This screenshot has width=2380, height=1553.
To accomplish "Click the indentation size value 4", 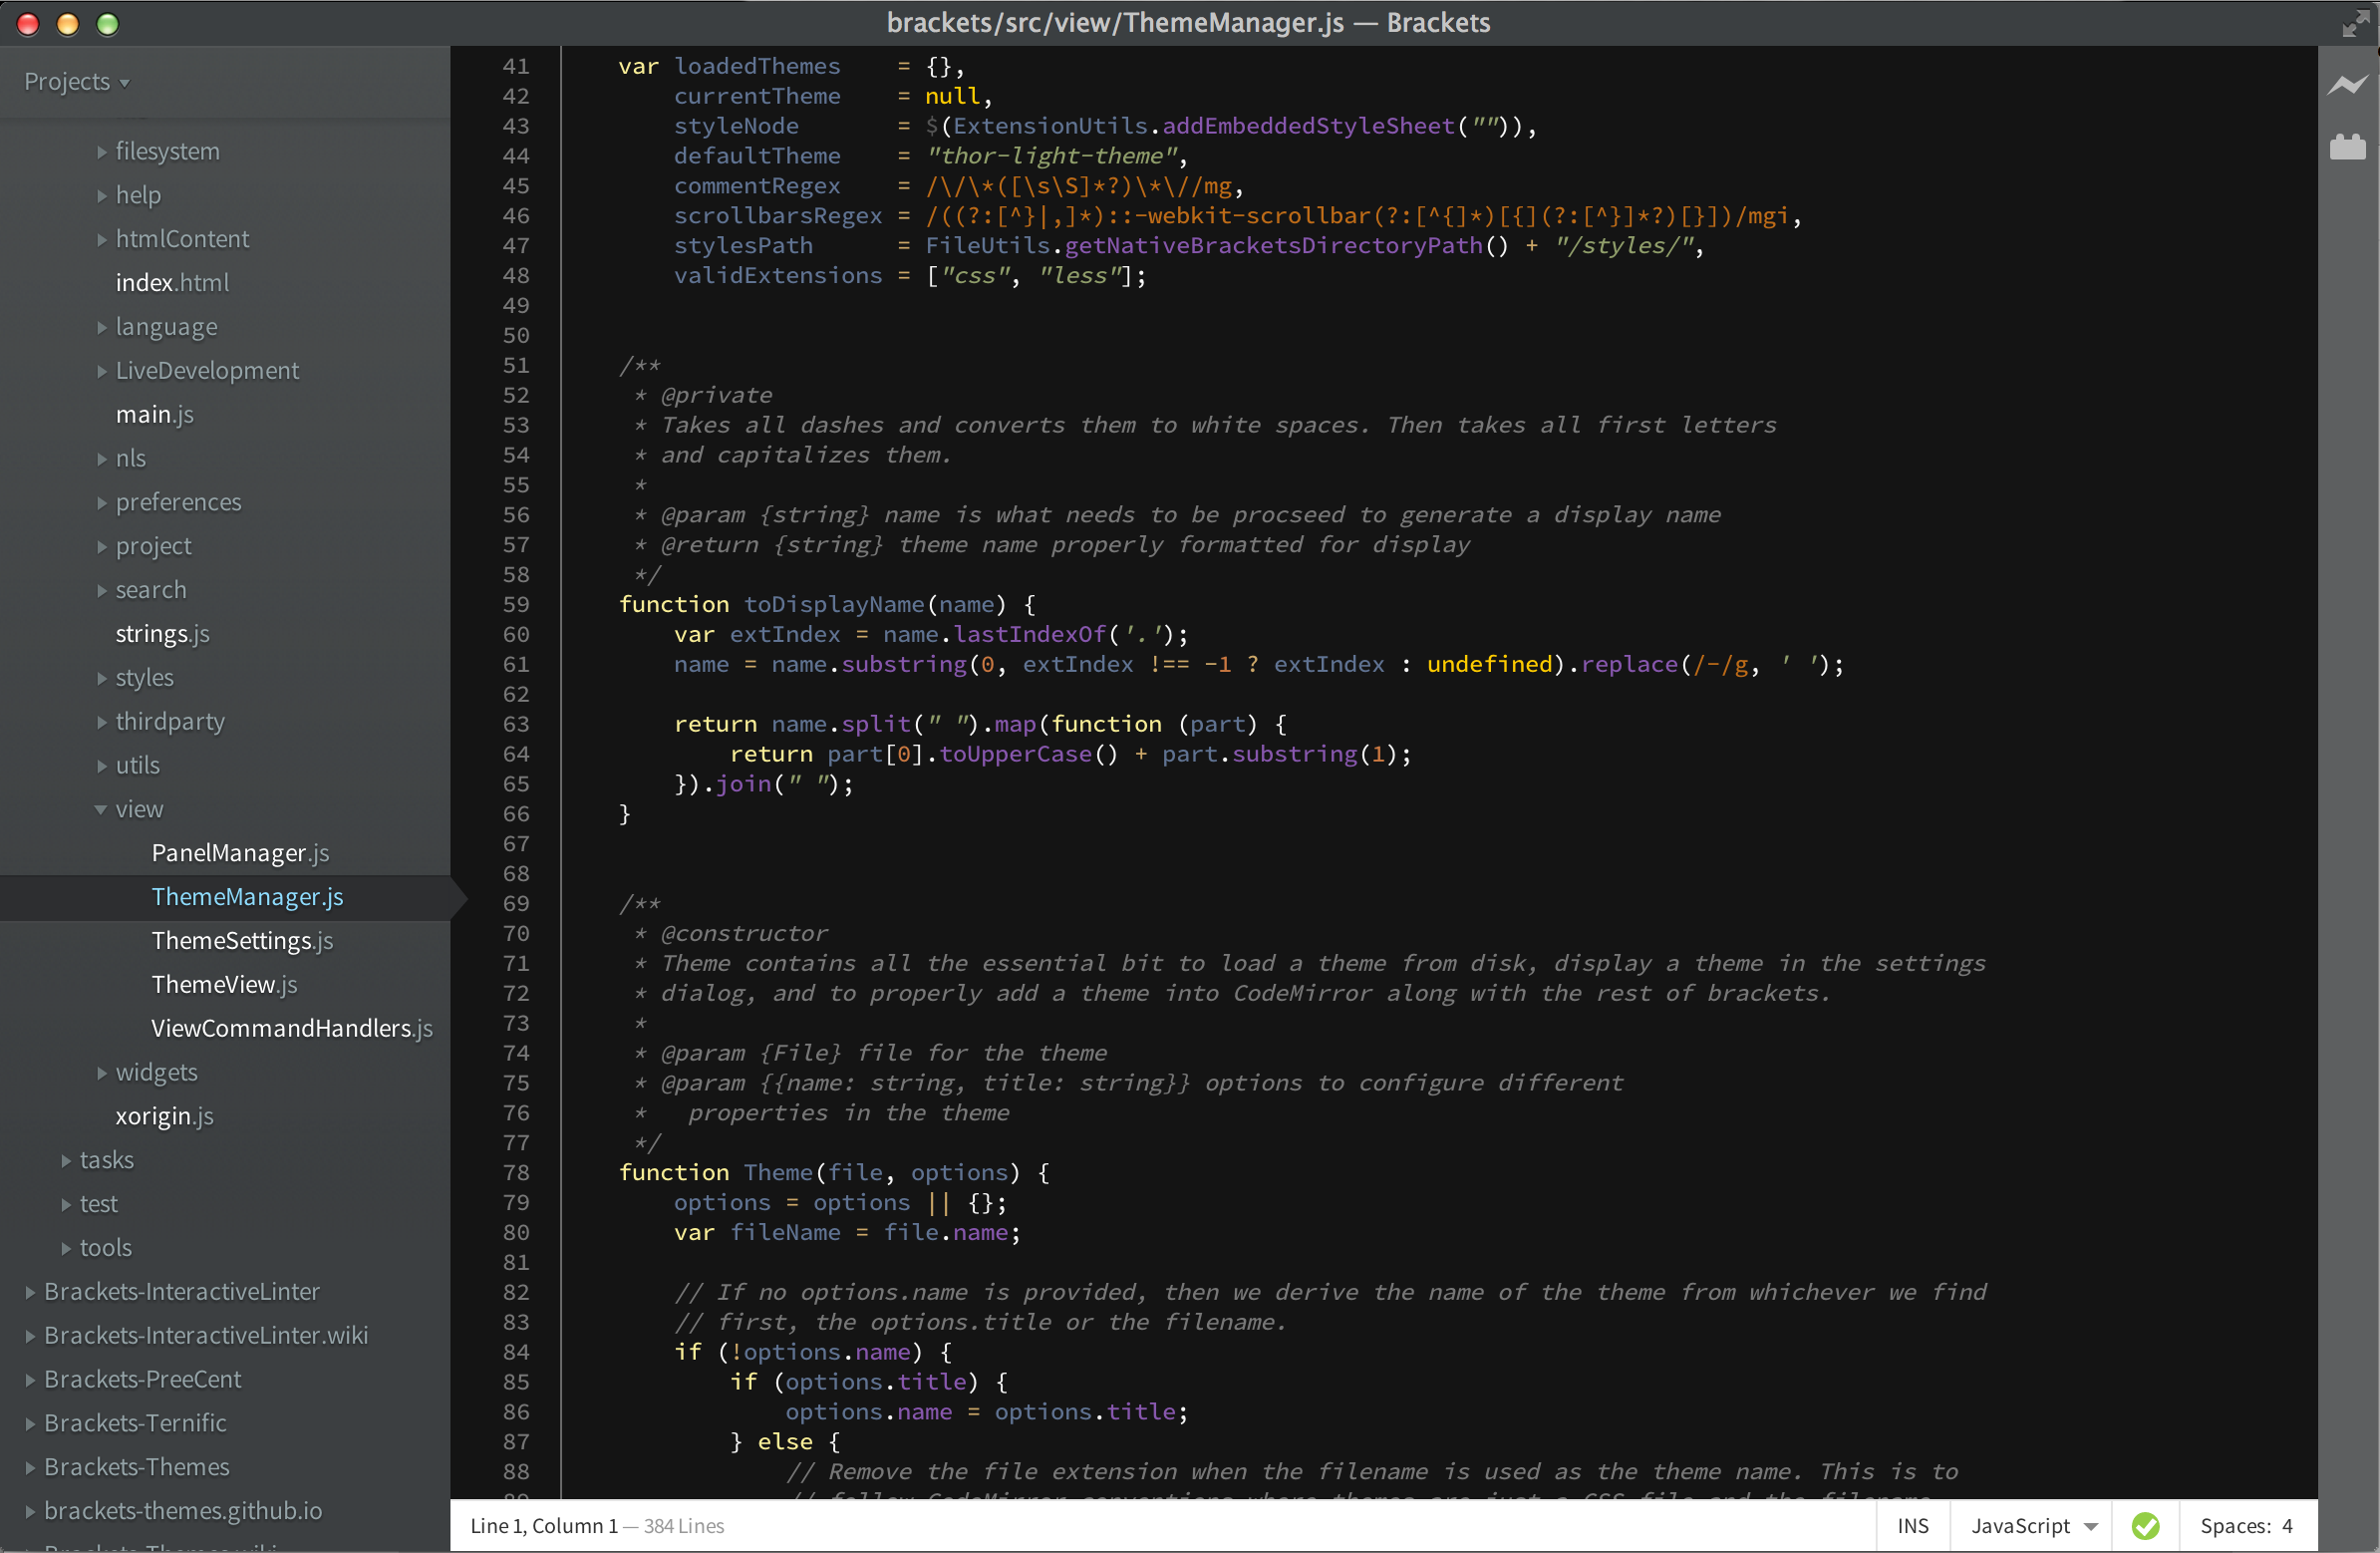I will (2286, 1525).
